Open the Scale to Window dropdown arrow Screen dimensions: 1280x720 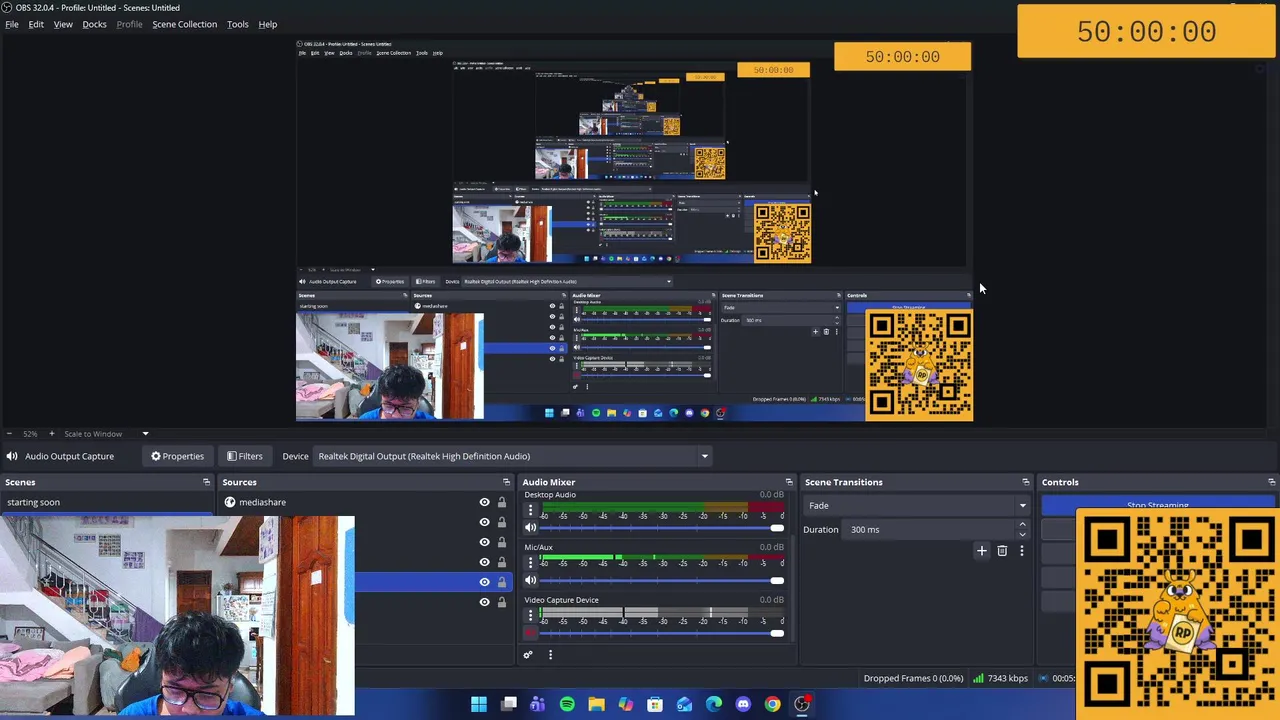pos(145,434)
